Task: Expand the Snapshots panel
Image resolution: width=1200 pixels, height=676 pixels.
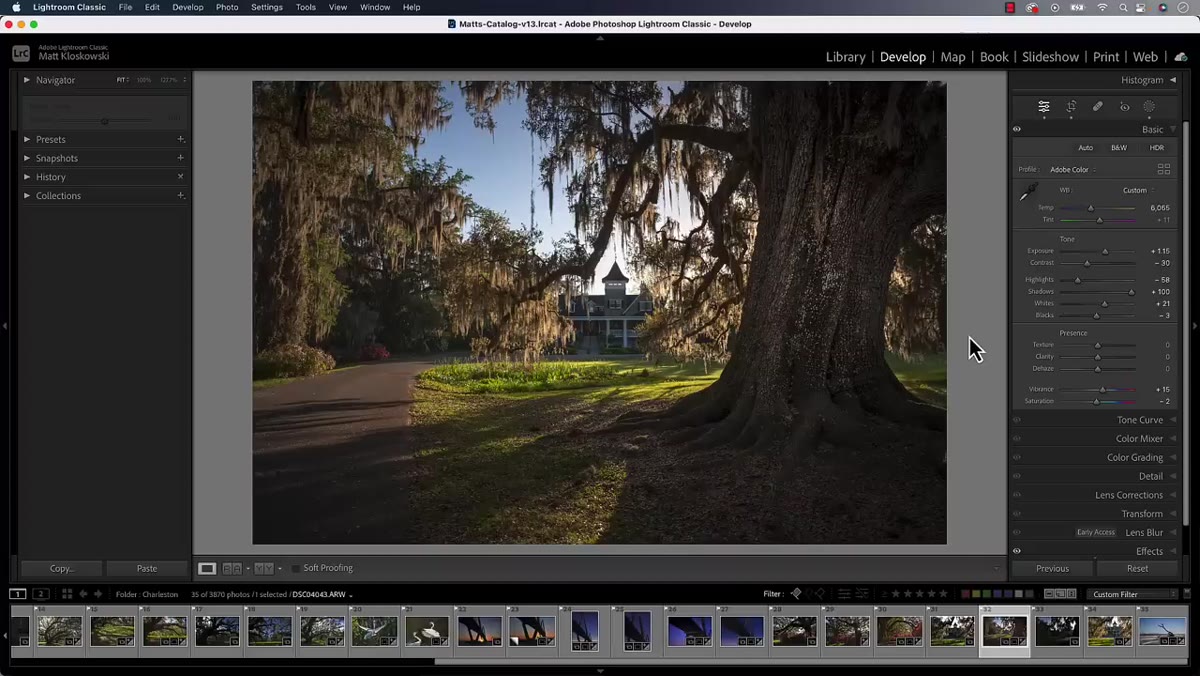Action: [x=27, y=158]
